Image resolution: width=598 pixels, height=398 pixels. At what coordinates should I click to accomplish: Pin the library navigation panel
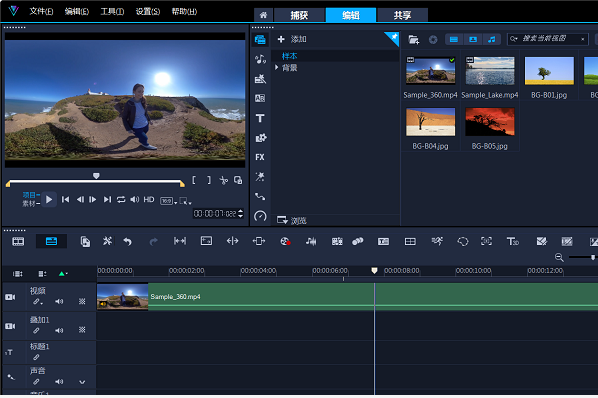click(392, 38)
